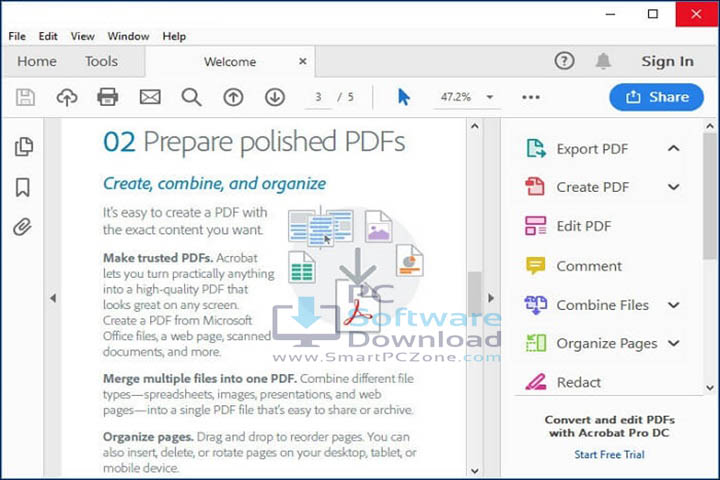Open page thumbnails panel icon
The width and height of the screenshot is (720, 480).
tap(23, 147)
